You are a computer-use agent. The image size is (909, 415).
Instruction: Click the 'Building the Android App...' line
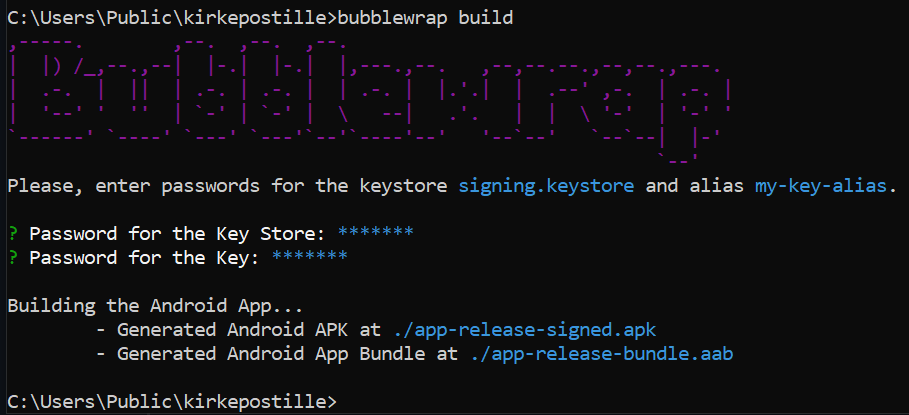[x=155, y=305]
